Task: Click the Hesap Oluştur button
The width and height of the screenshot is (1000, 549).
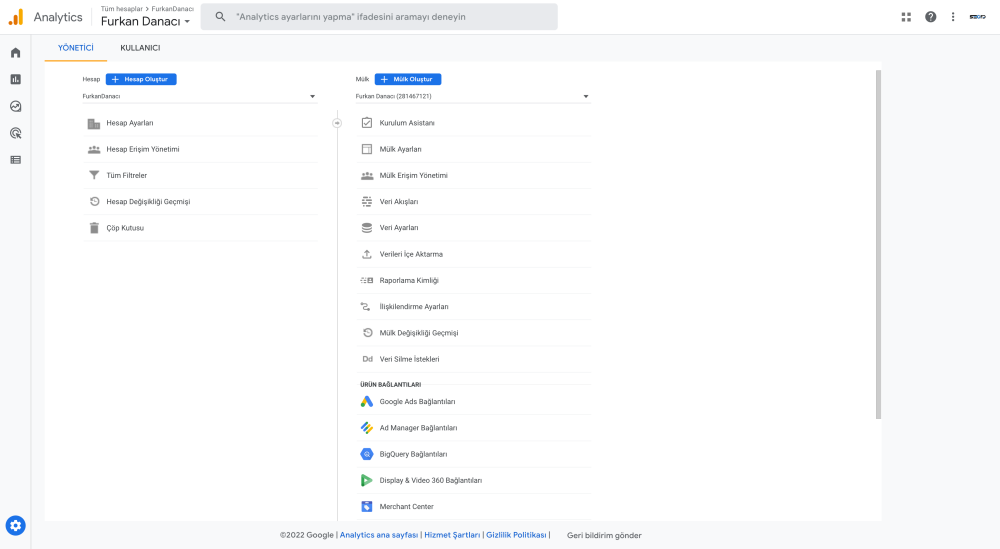Action: click(x=141, y=79)
